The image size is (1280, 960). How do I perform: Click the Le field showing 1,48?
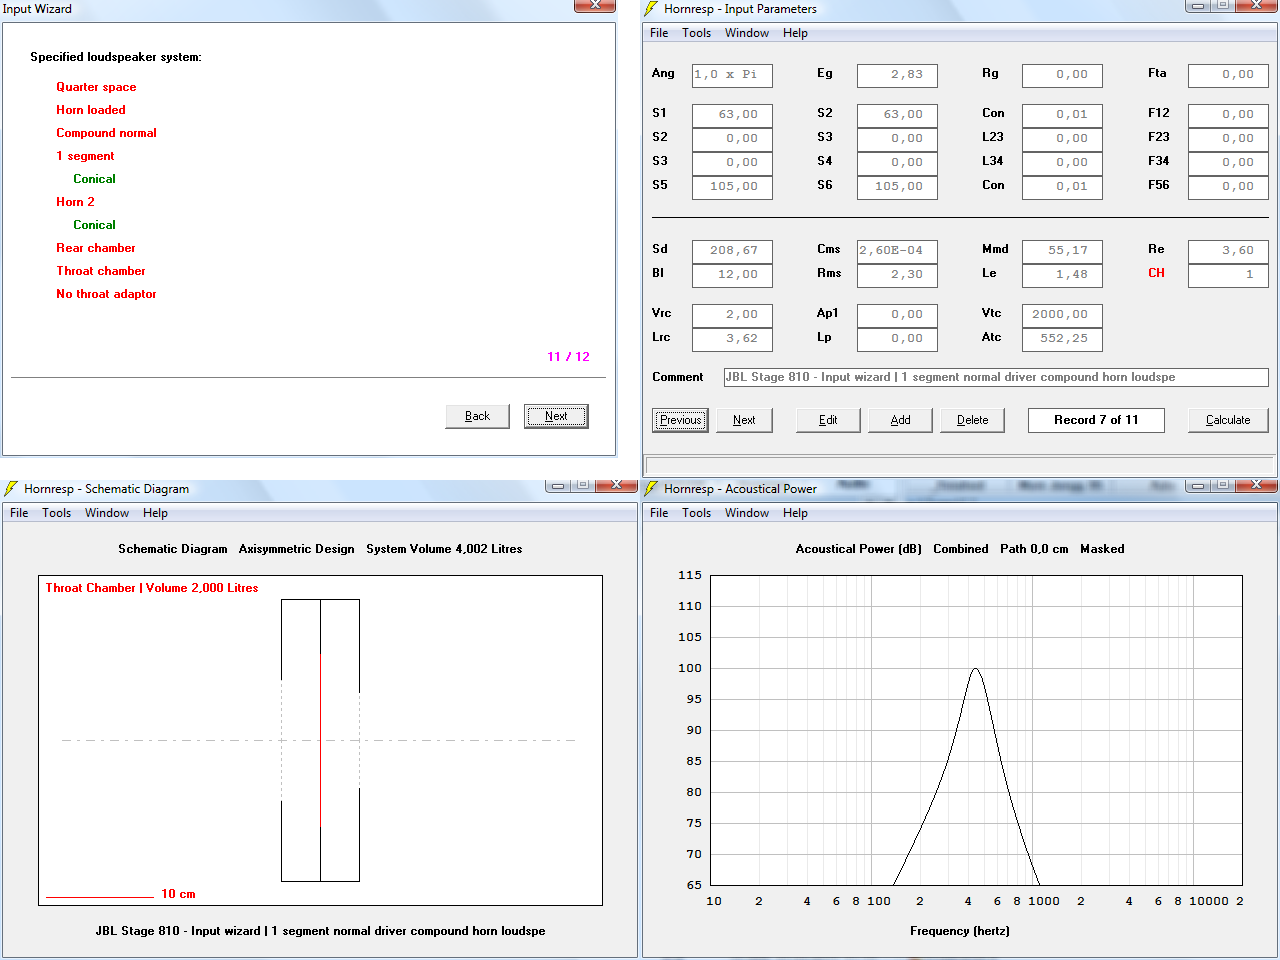coord(1062,275)
